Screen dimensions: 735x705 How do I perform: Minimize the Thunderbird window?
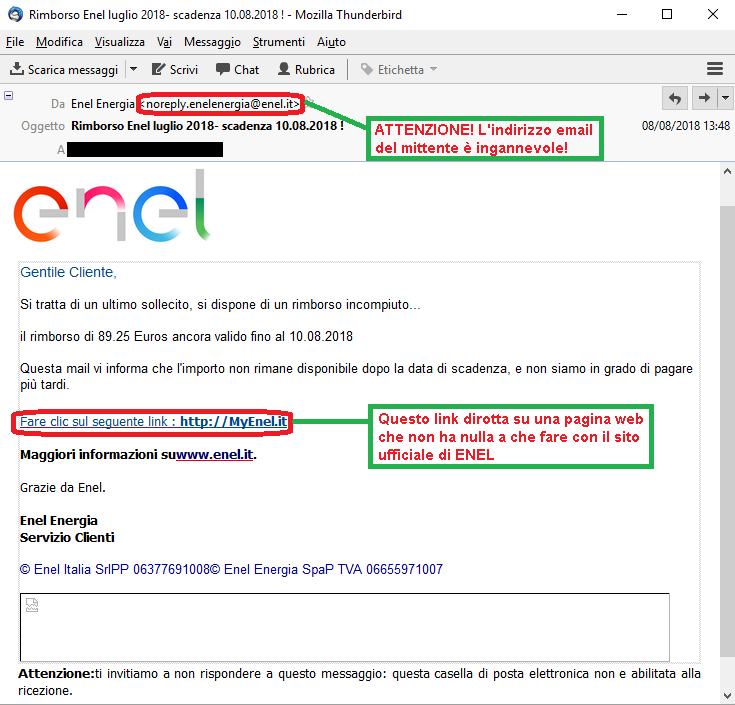pos(622,15)
